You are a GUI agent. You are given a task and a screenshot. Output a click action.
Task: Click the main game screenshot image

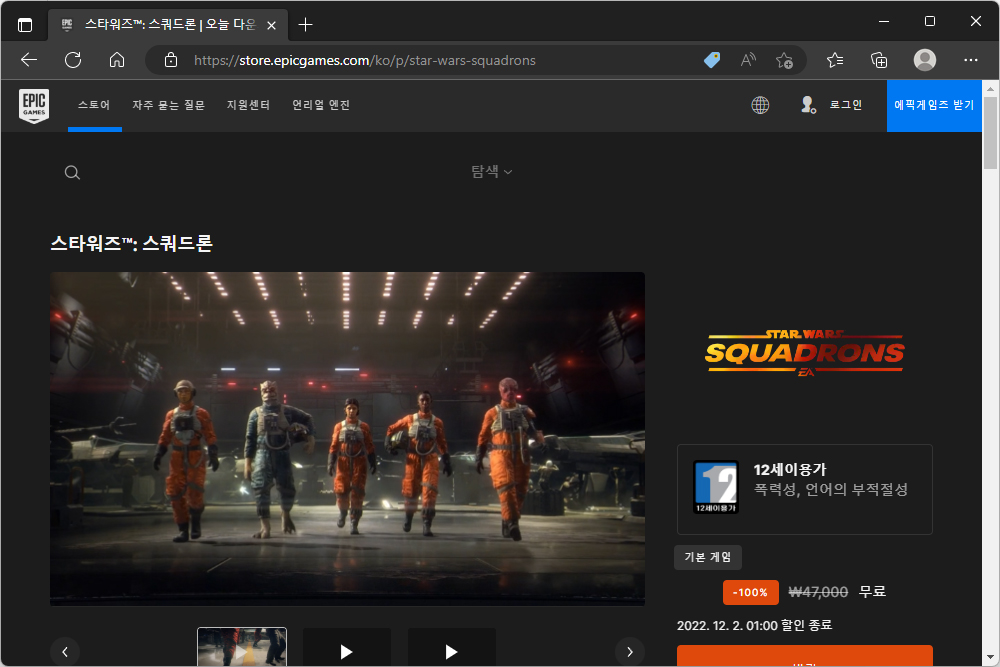point(348,439)
